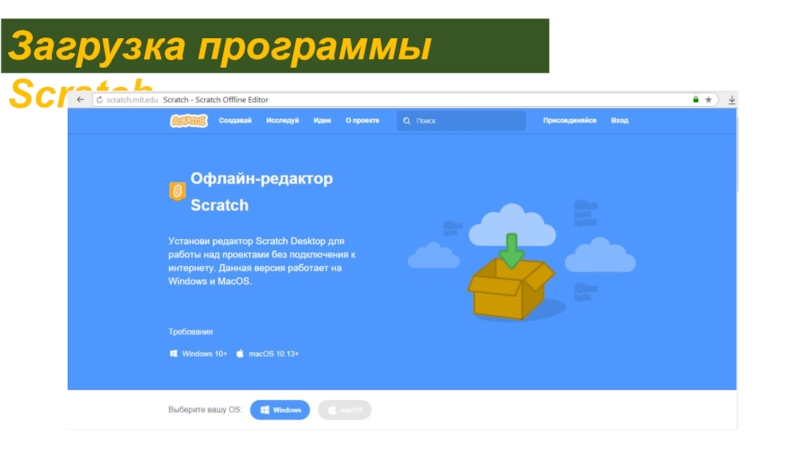
Task: Select the Windows OS button
Action: pos(280,410)
